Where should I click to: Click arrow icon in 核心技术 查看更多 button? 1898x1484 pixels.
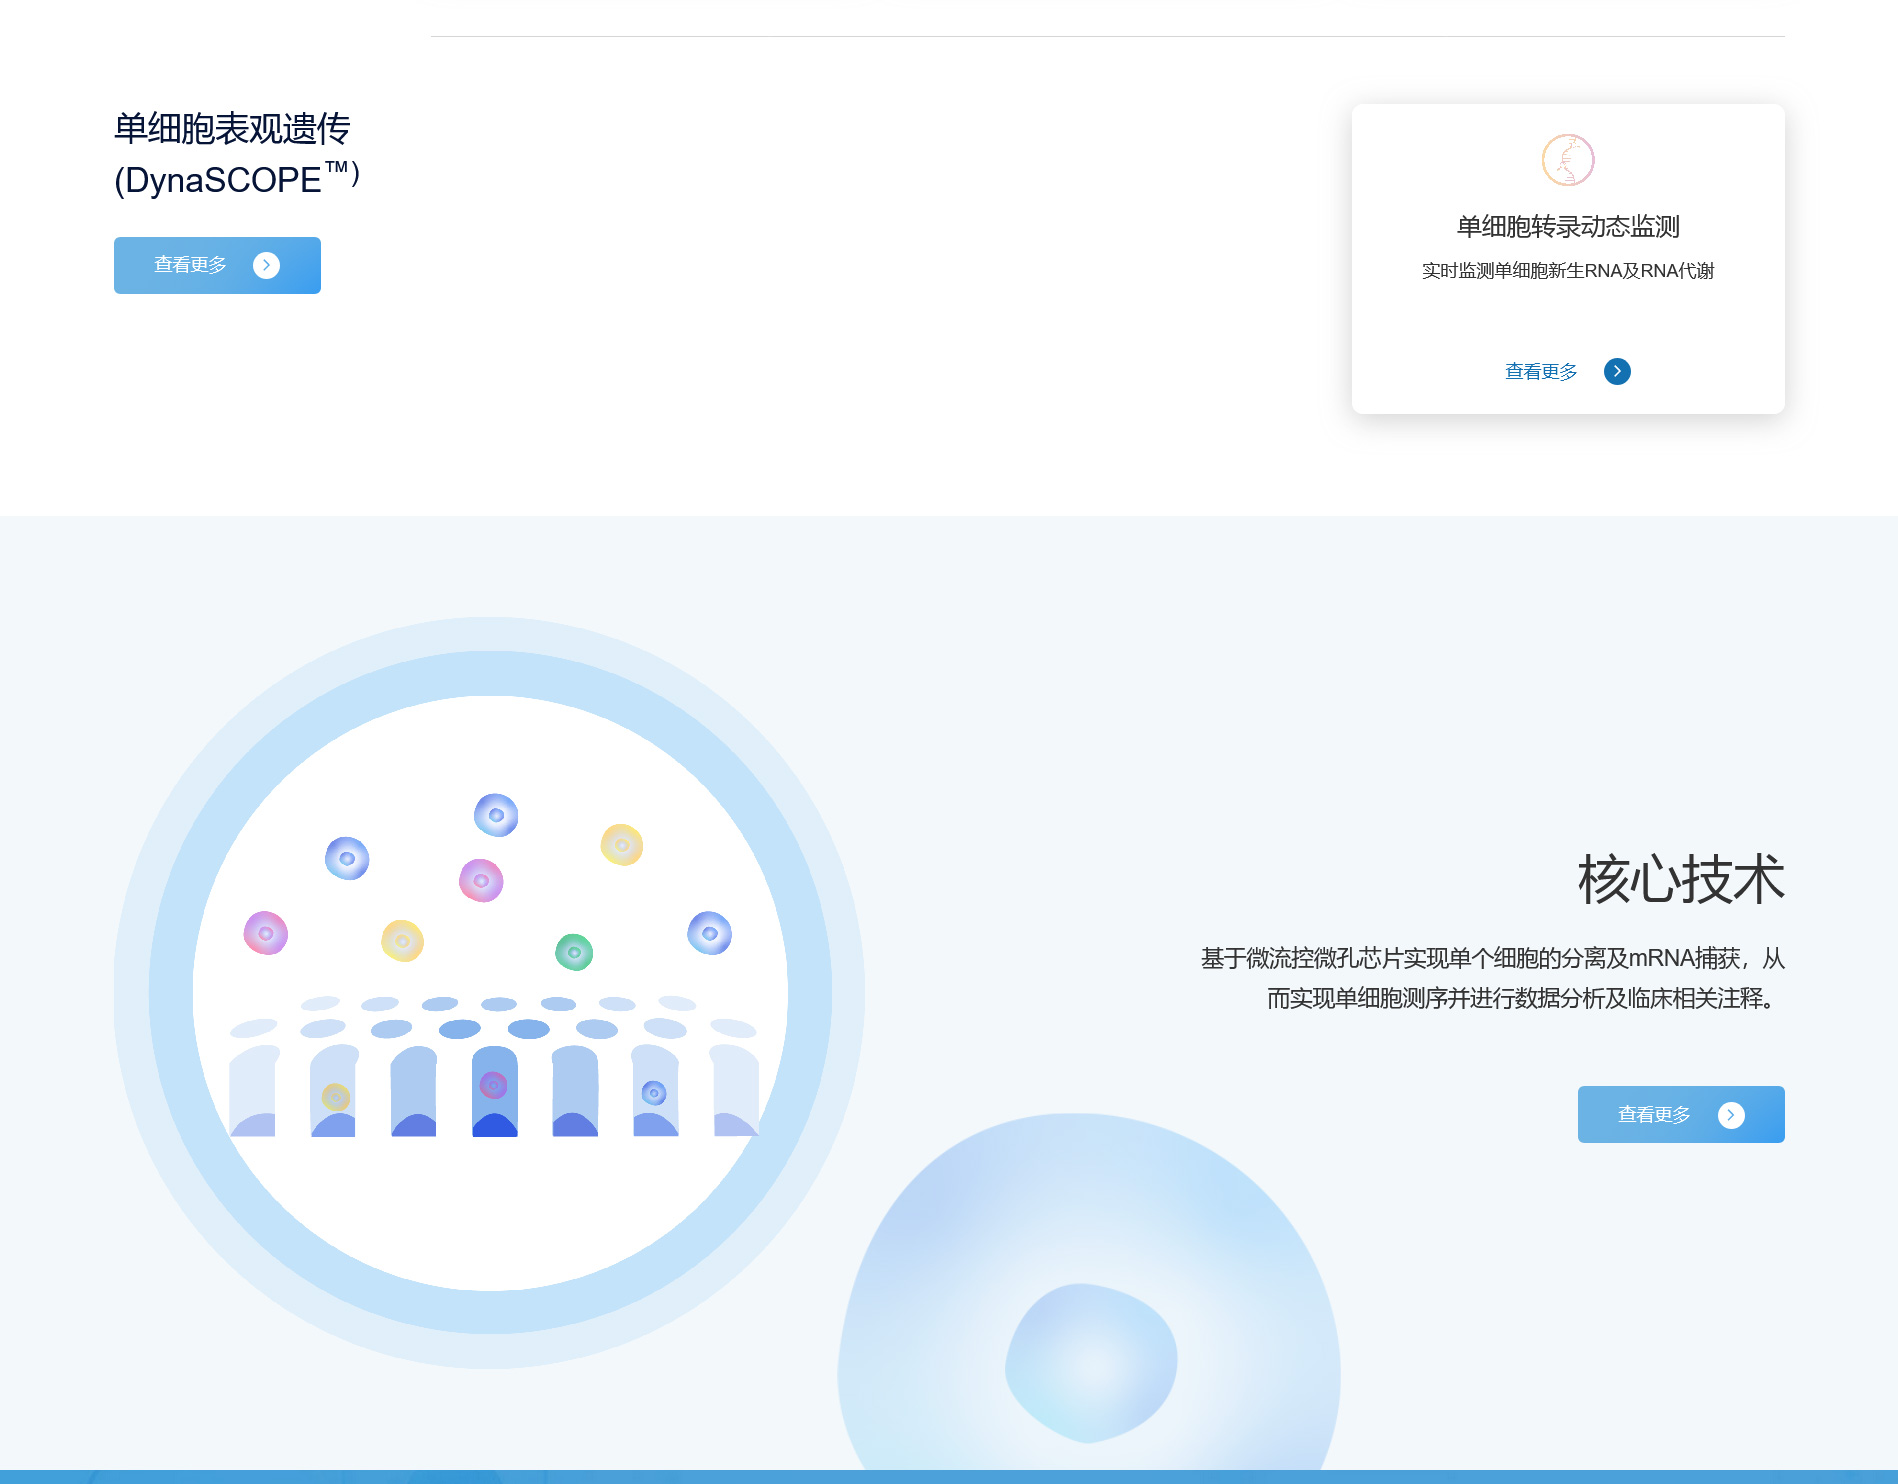coord(1730,1115)
